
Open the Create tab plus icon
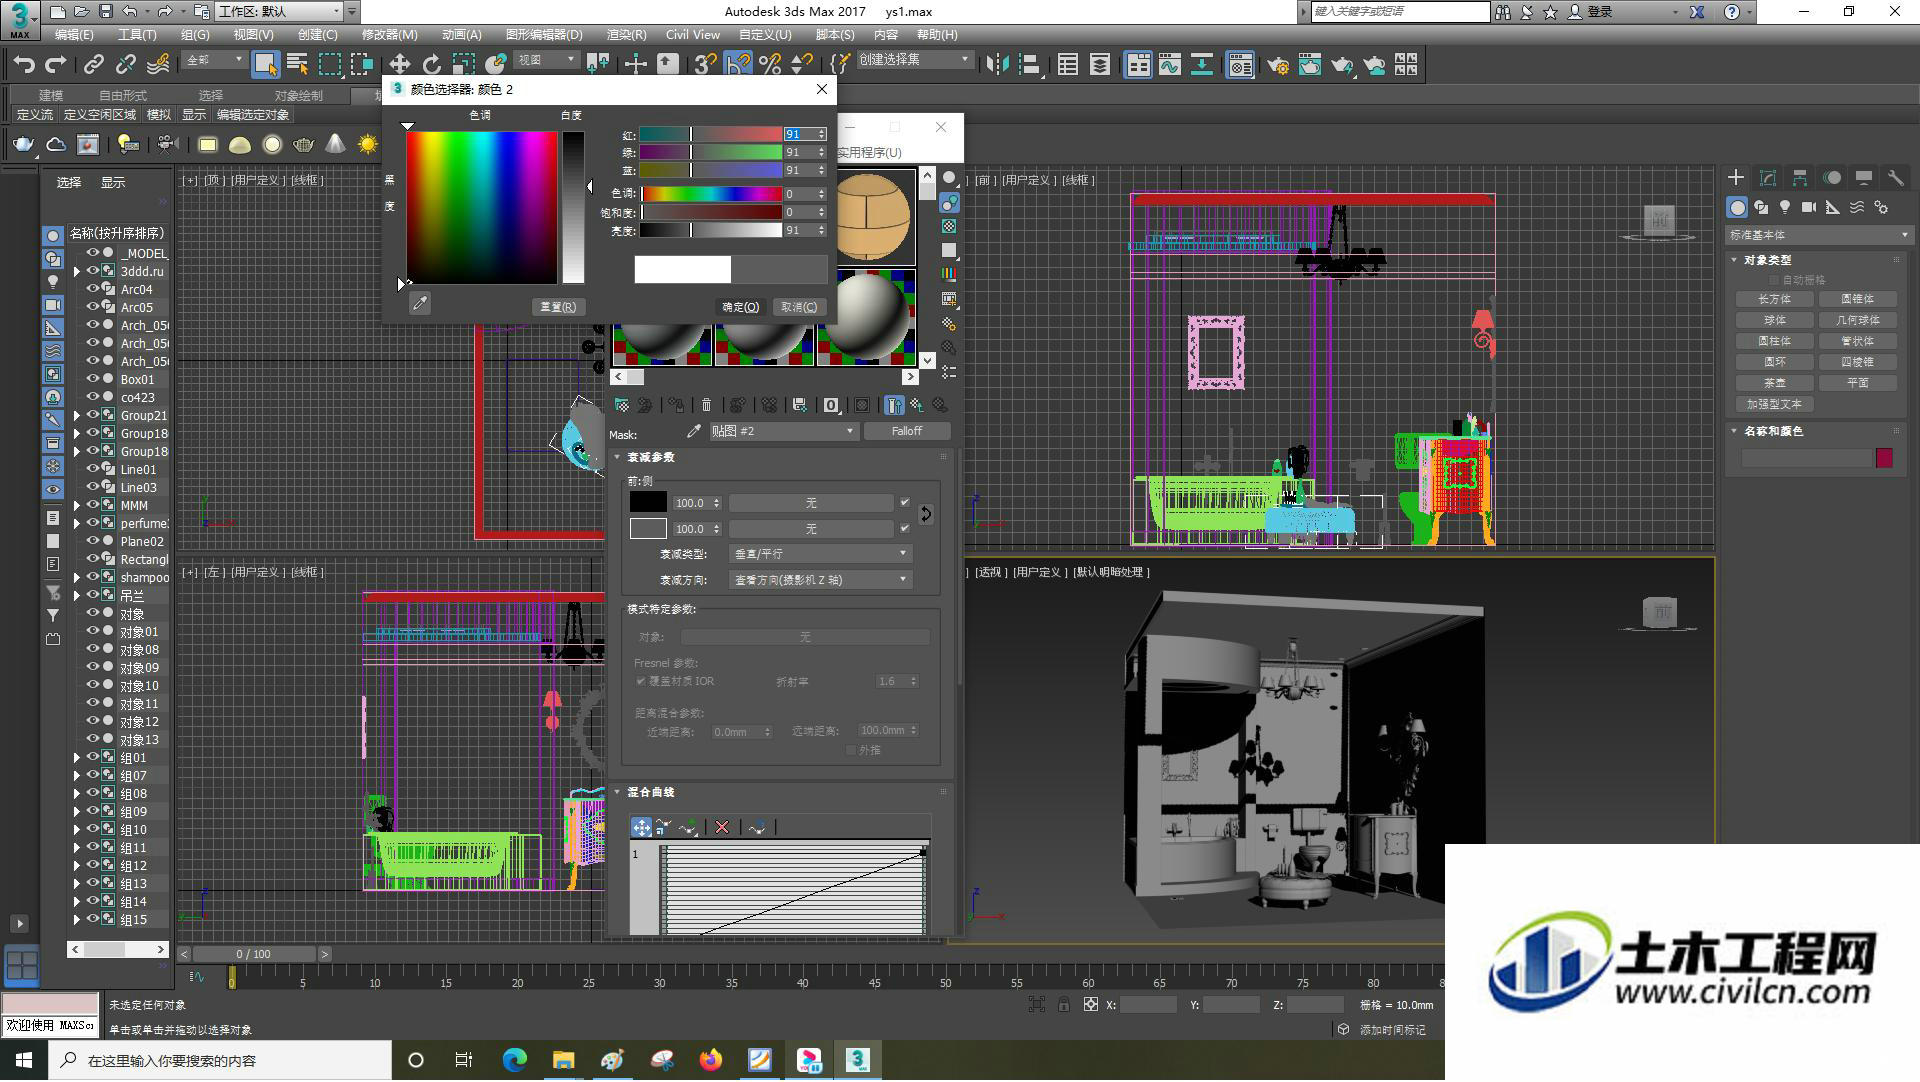coord(1736,178)
